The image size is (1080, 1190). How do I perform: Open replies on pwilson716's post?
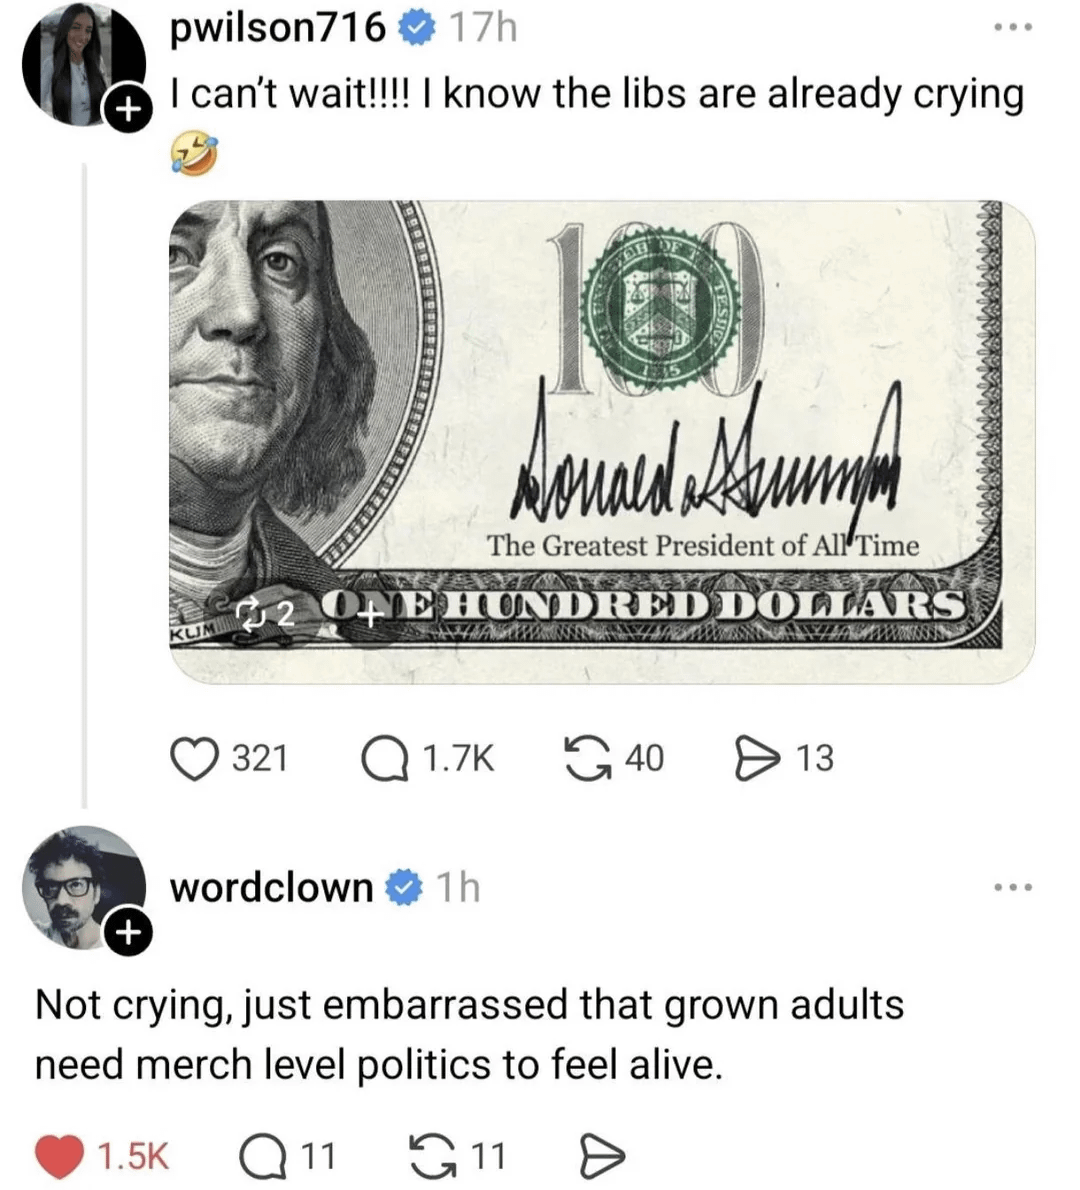386,760
